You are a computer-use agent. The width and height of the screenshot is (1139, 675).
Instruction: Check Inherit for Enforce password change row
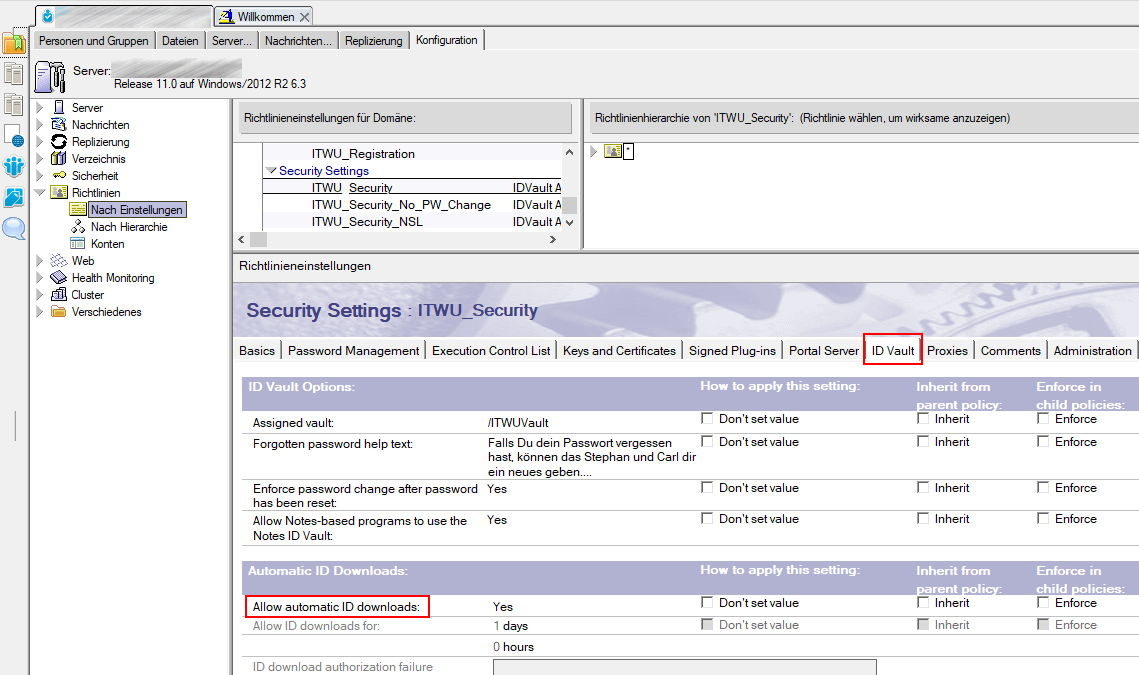(923, 488)
